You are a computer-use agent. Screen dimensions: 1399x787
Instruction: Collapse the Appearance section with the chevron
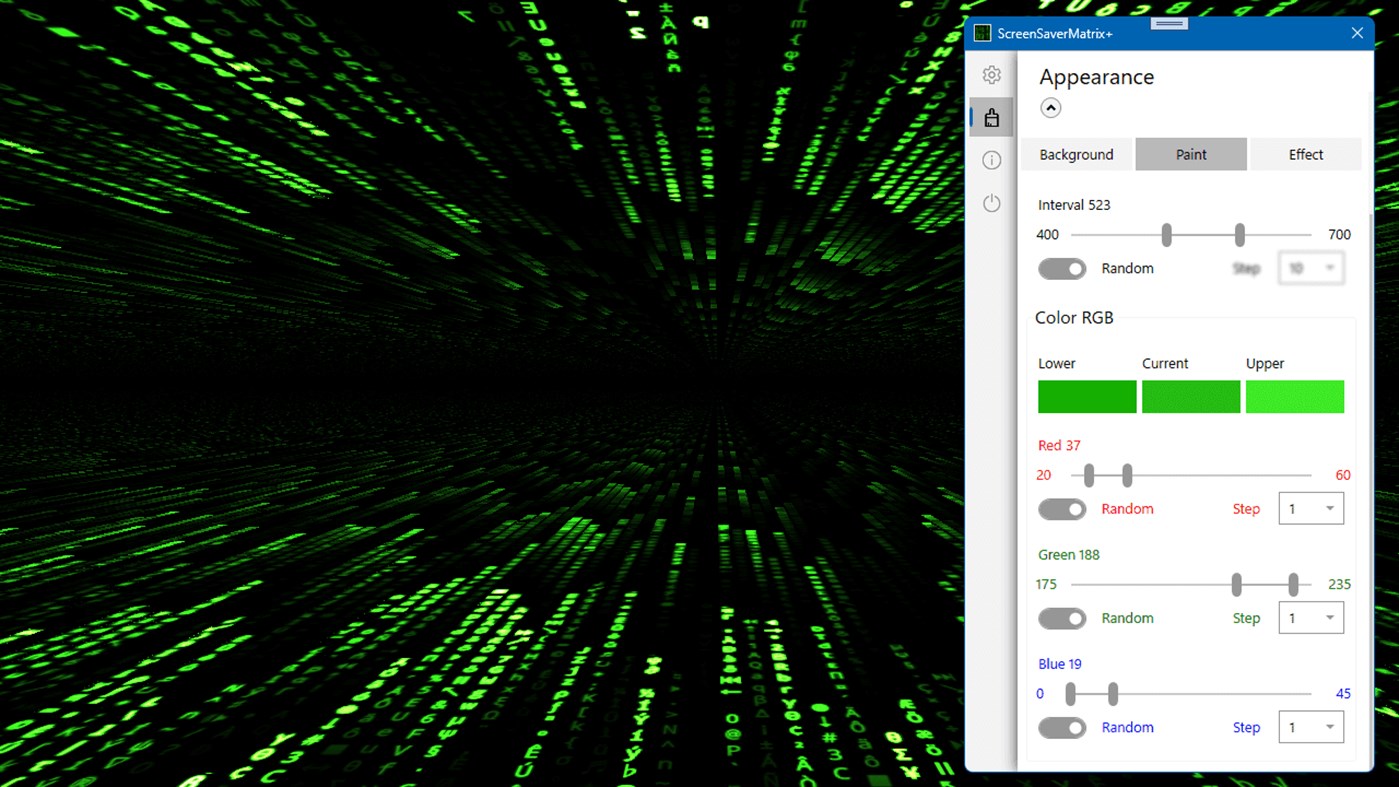click(1050, 107)
